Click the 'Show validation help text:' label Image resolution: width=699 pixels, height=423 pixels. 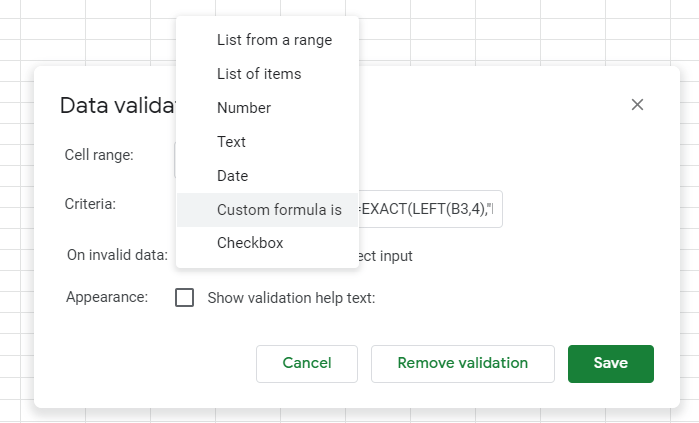pos(291,298)
